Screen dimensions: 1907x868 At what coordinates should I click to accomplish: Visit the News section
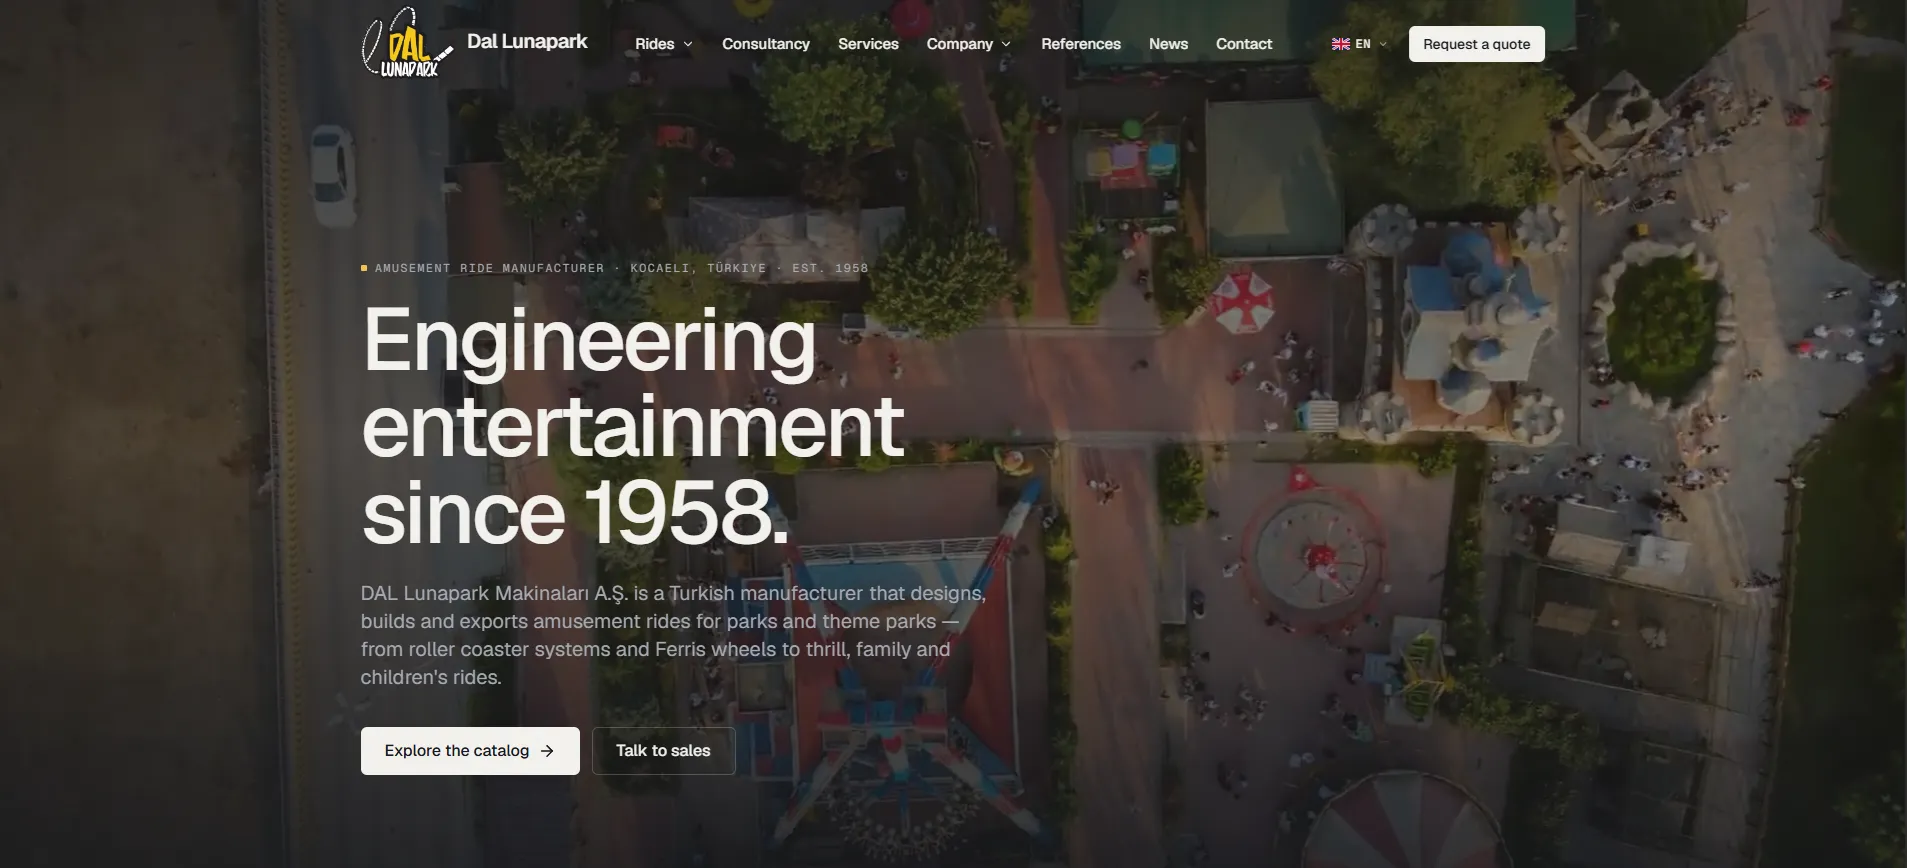click(1168, 44)
